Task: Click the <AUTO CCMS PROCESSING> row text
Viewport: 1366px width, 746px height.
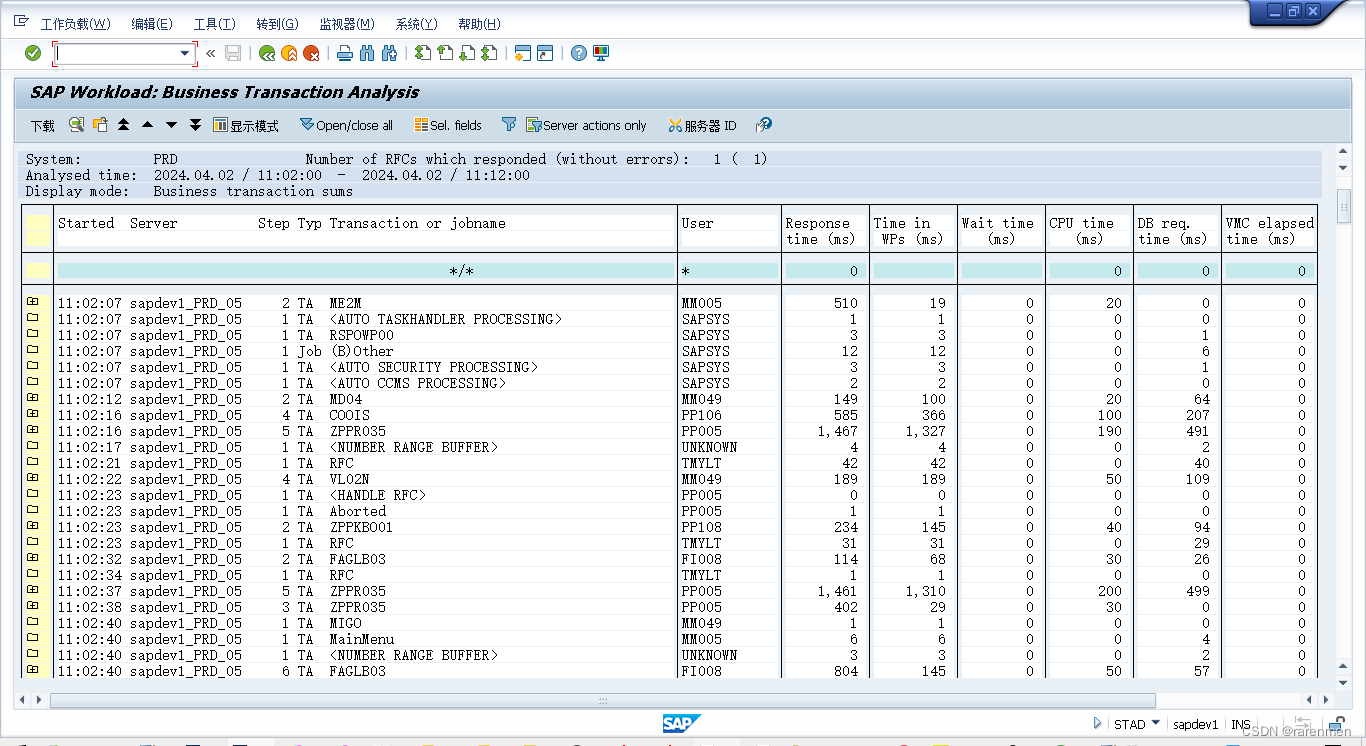Action: (x=418, y=382)
